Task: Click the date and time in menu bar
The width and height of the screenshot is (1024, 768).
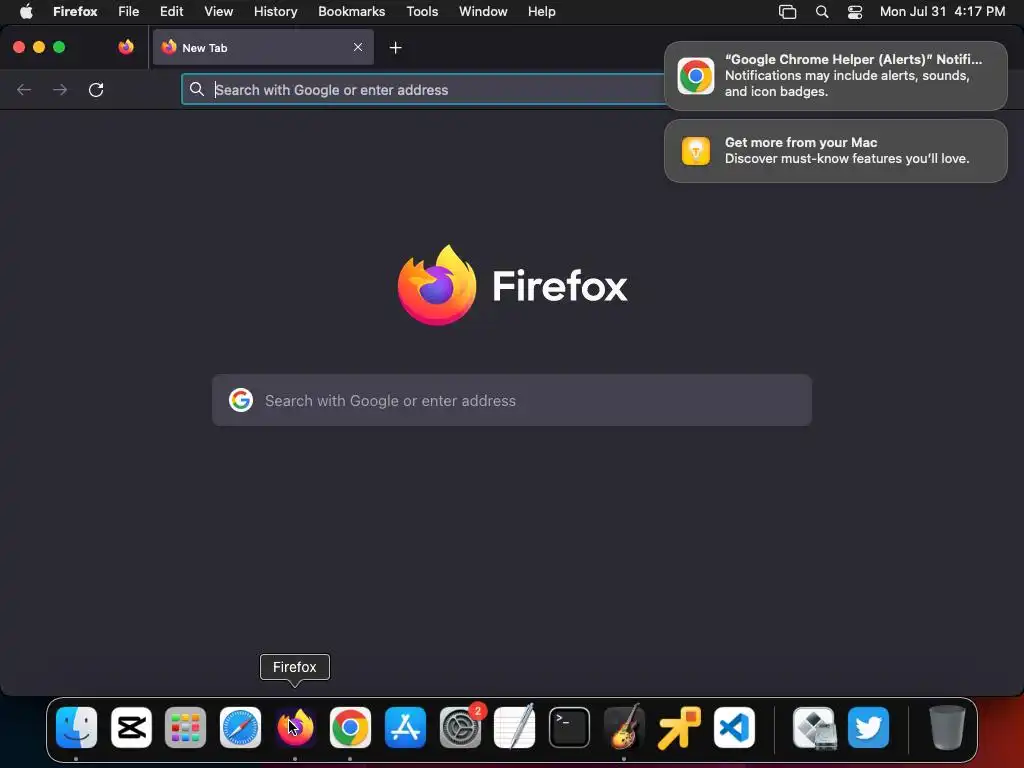Action: 942,11
